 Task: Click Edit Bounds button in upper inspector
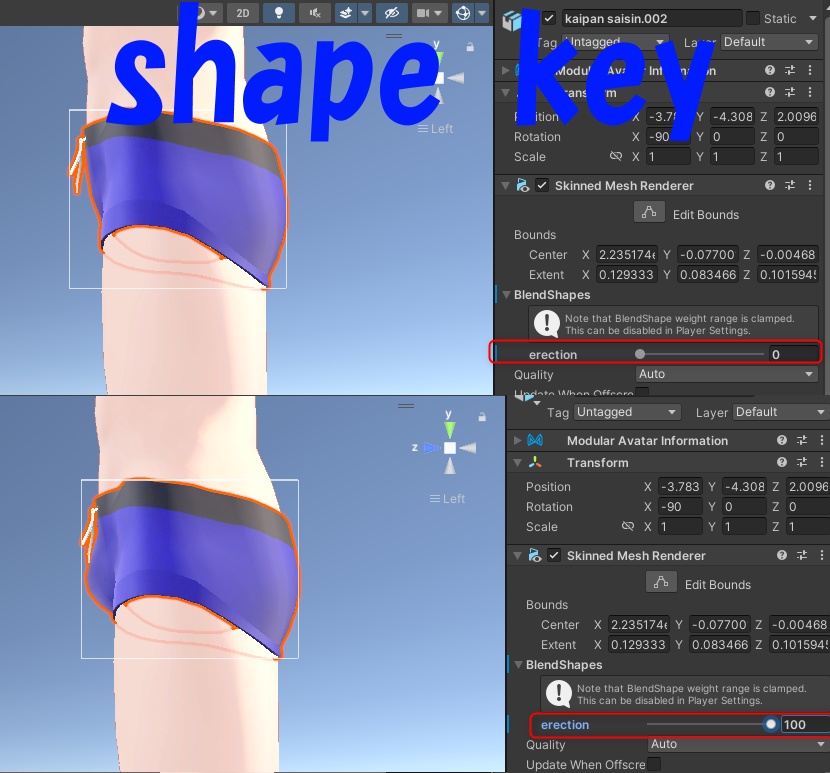point(649,212)
